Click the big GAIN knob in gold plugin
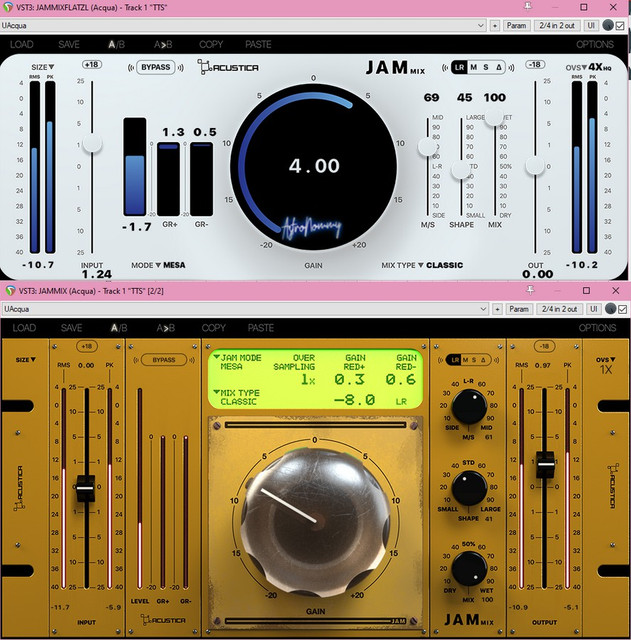 point(315,521)
